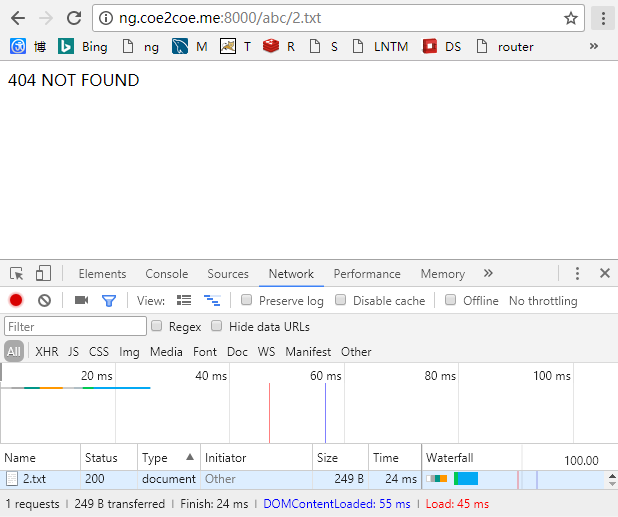
Task: Select the 2.txt request row
Action: point(303,479)
